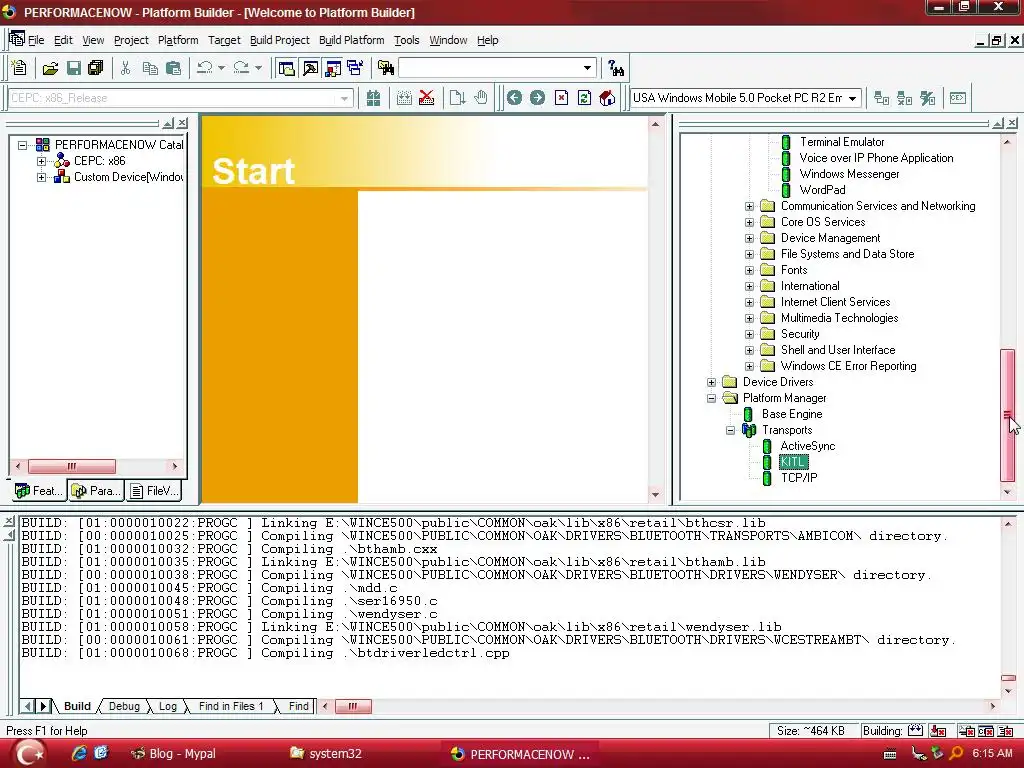Click the Copy icon
This screenshot has width=1024, height=768.
[150, 68]
